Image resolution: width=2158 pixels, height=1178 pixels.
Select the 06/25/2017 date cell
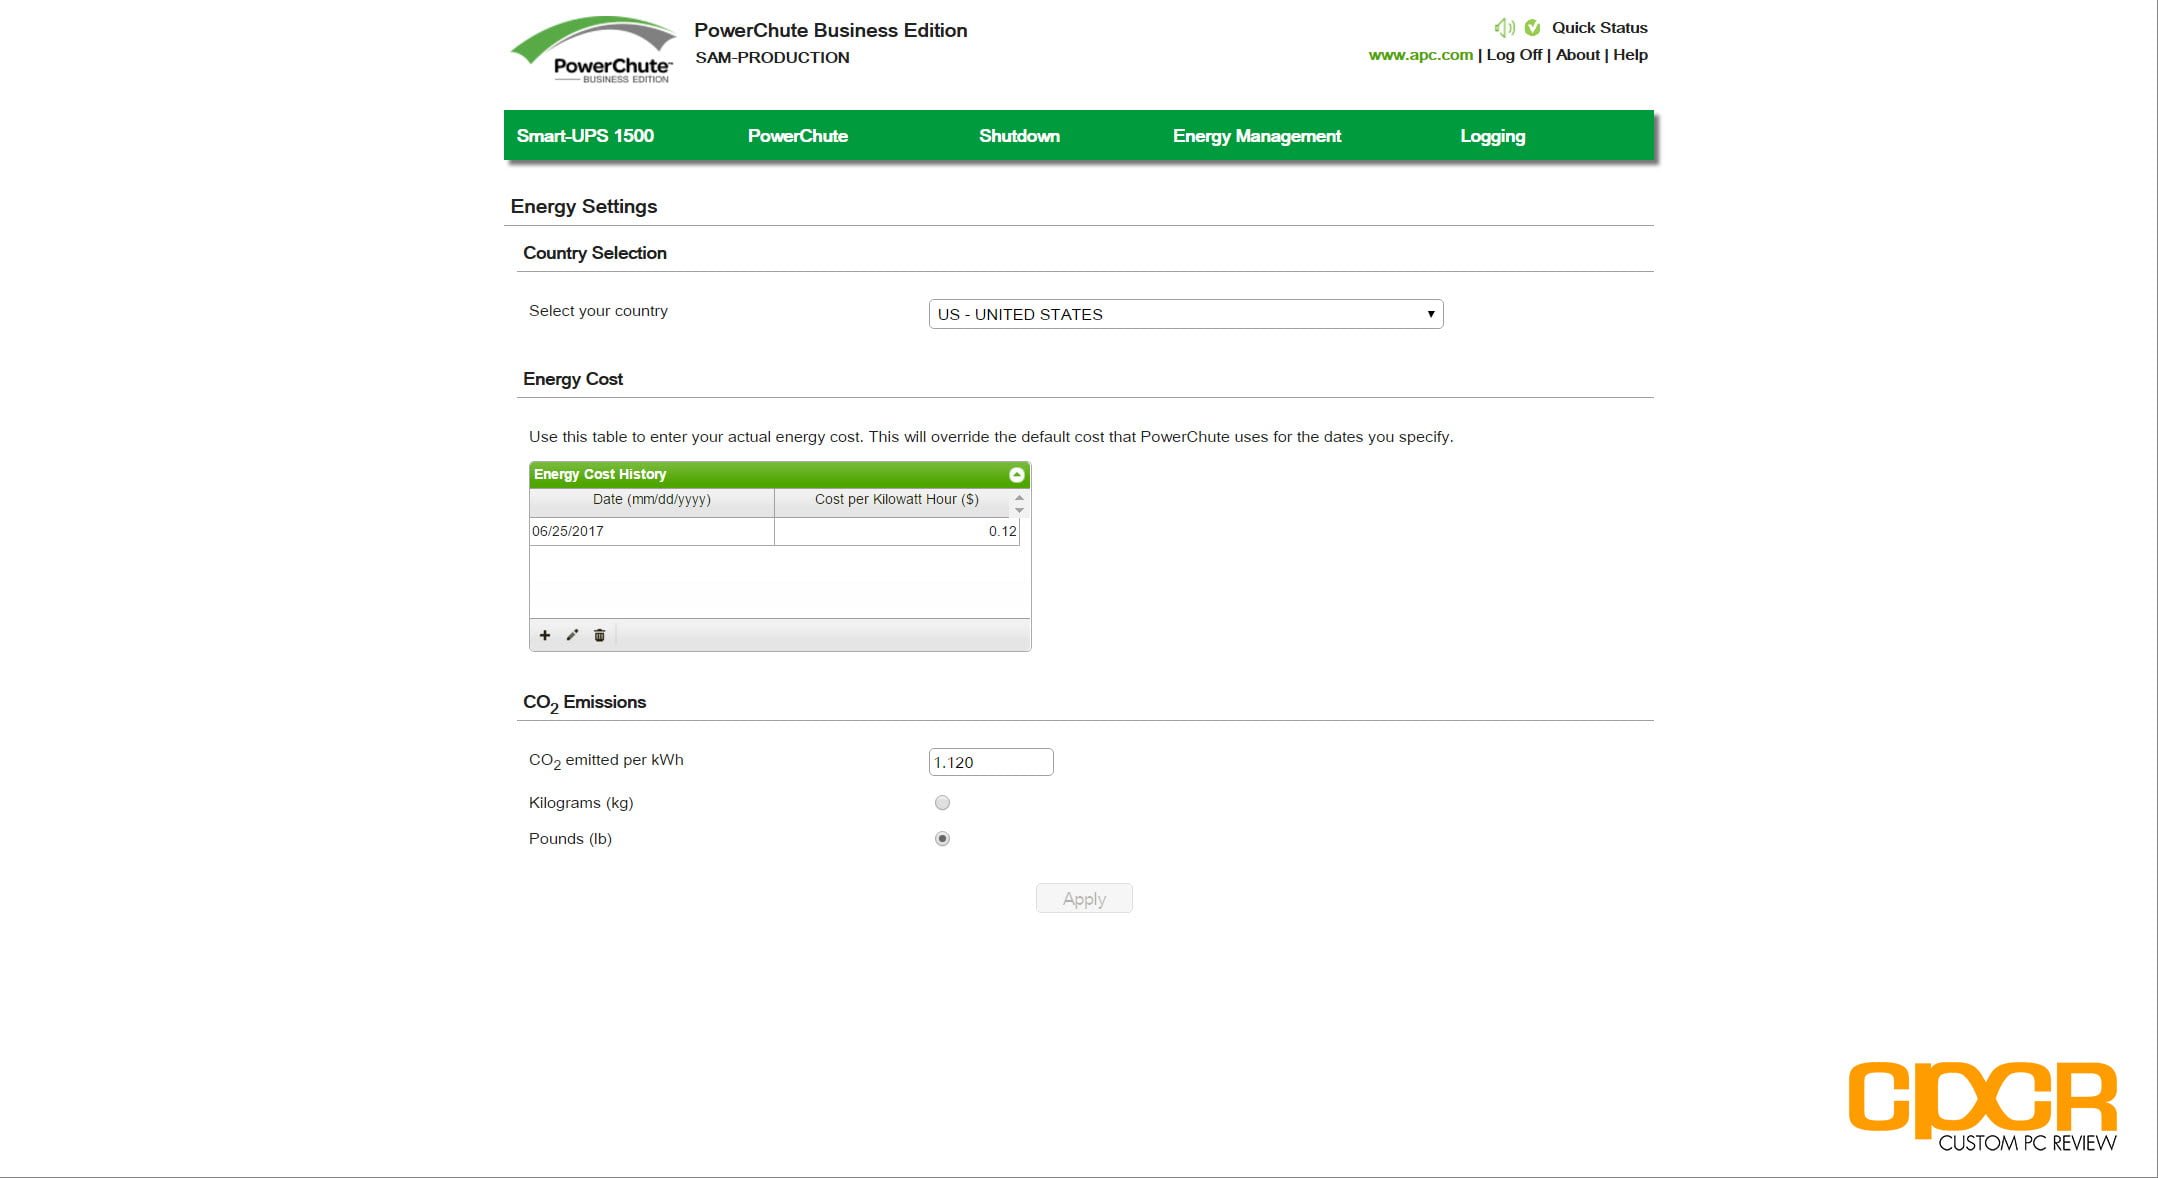coord(651,531)
